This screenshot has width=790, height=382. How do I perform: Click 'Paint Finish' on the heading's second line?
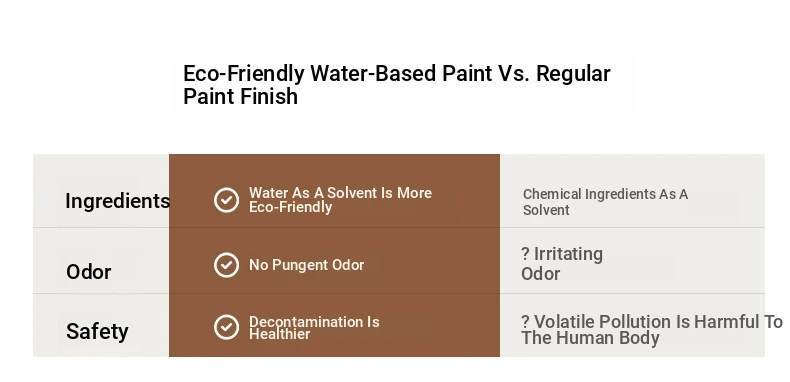click(x=241, y=96)
